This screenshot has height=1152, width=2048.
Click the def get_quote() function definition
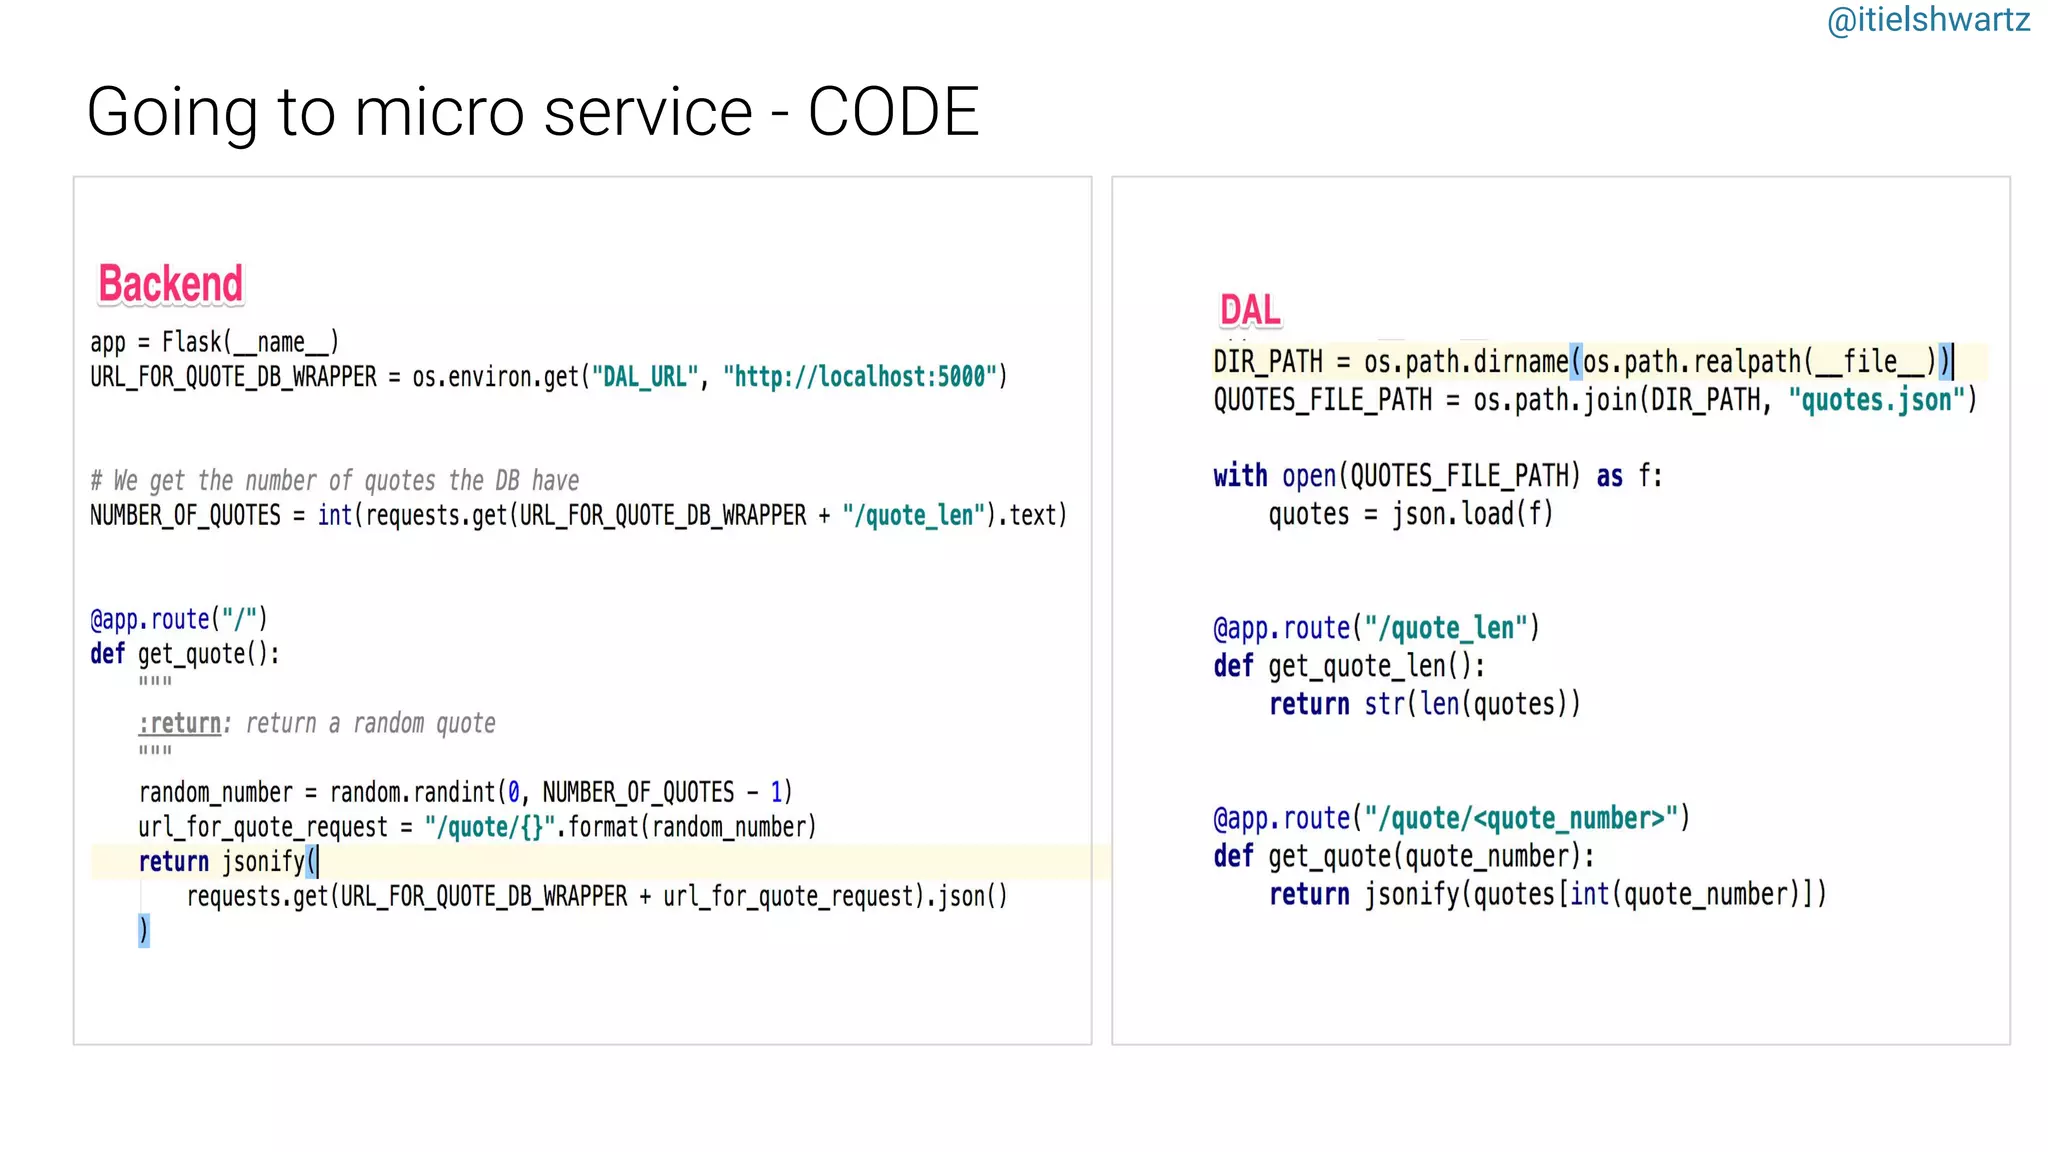tap(185, 654)
